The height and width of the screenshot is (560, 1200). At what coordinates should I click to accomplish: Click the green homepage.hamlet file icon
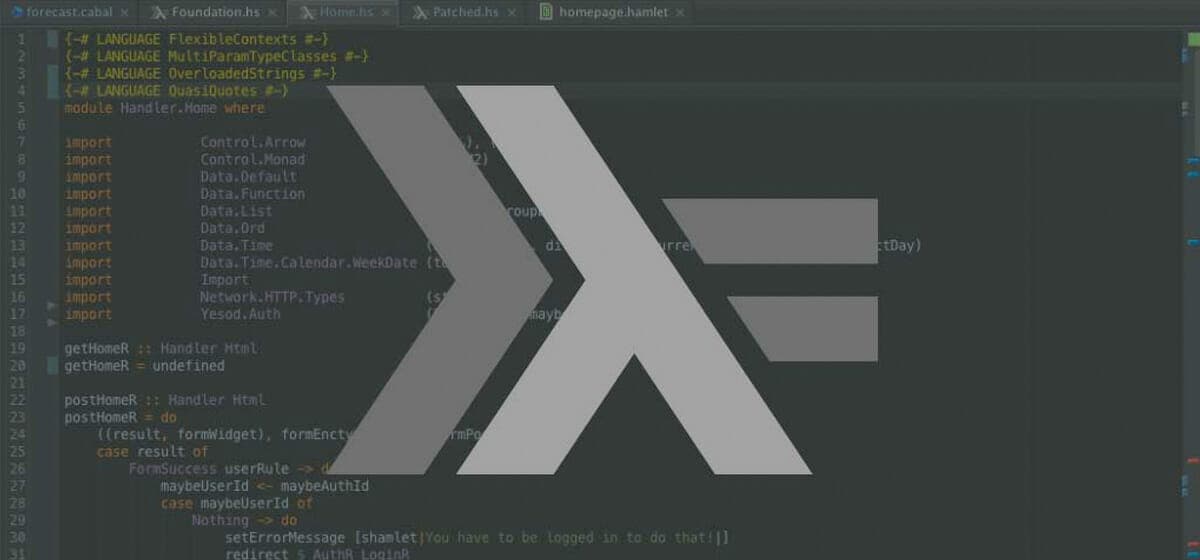pos(546,13)
